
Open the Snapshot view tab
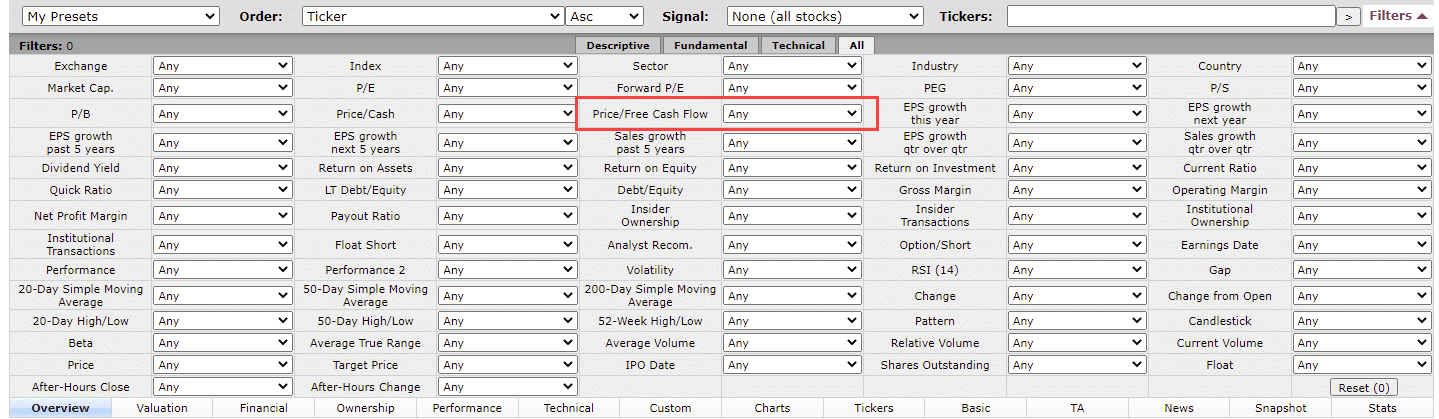pos(1281,408)
